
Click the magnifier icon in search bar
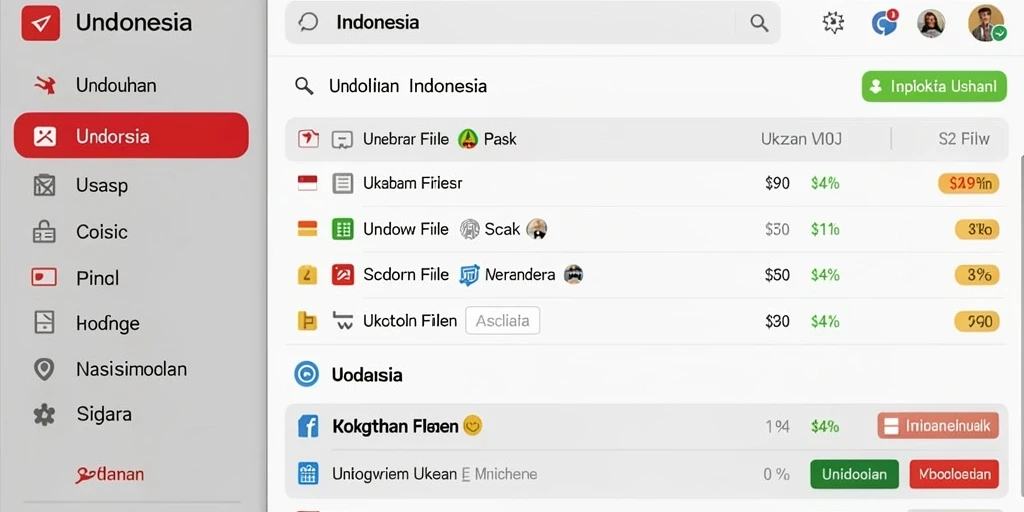(x=759, y=23)
